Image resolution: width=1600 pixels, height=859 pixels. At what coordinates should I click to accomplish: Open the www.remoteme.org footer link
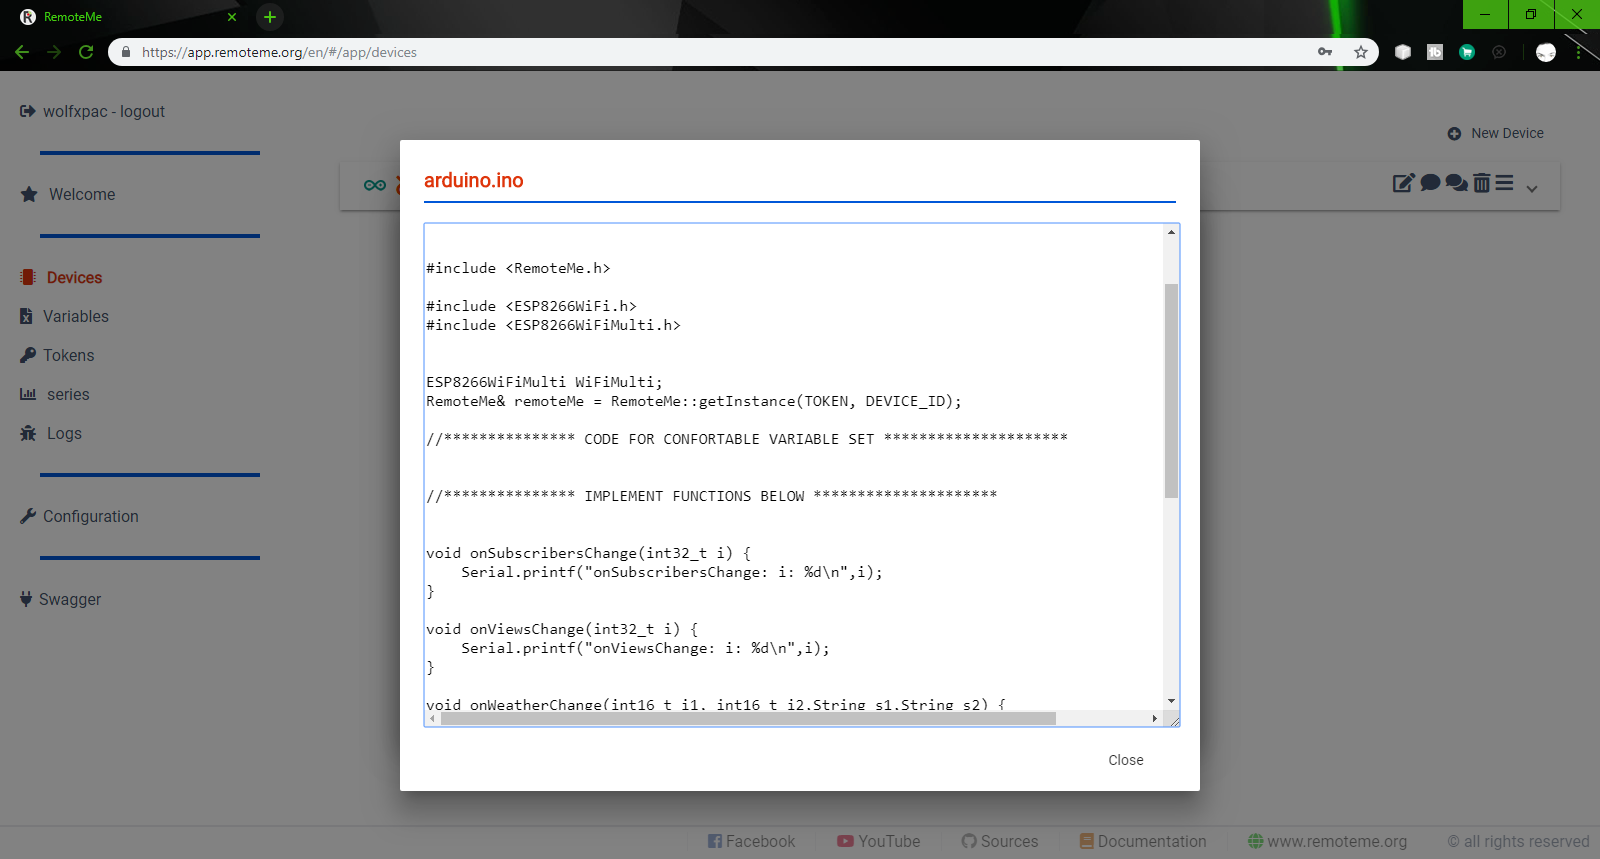click(x=1327, y=841)
